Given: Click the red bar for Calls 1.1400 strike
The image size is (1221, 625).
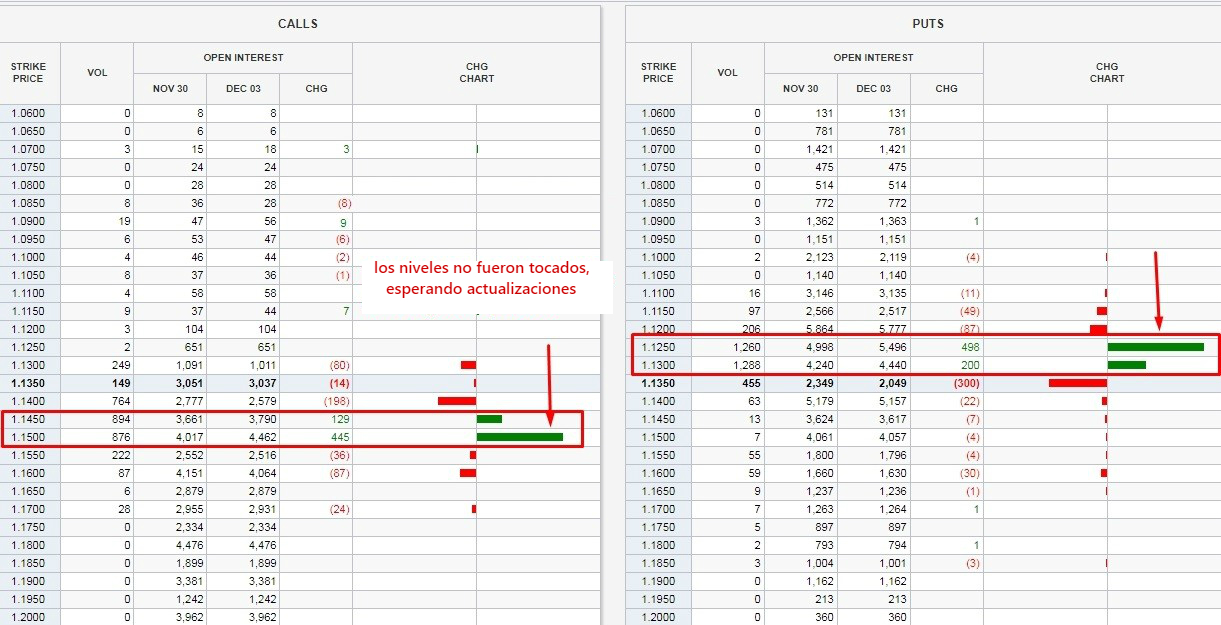Looking at the screenshot, I should [456, 401].
